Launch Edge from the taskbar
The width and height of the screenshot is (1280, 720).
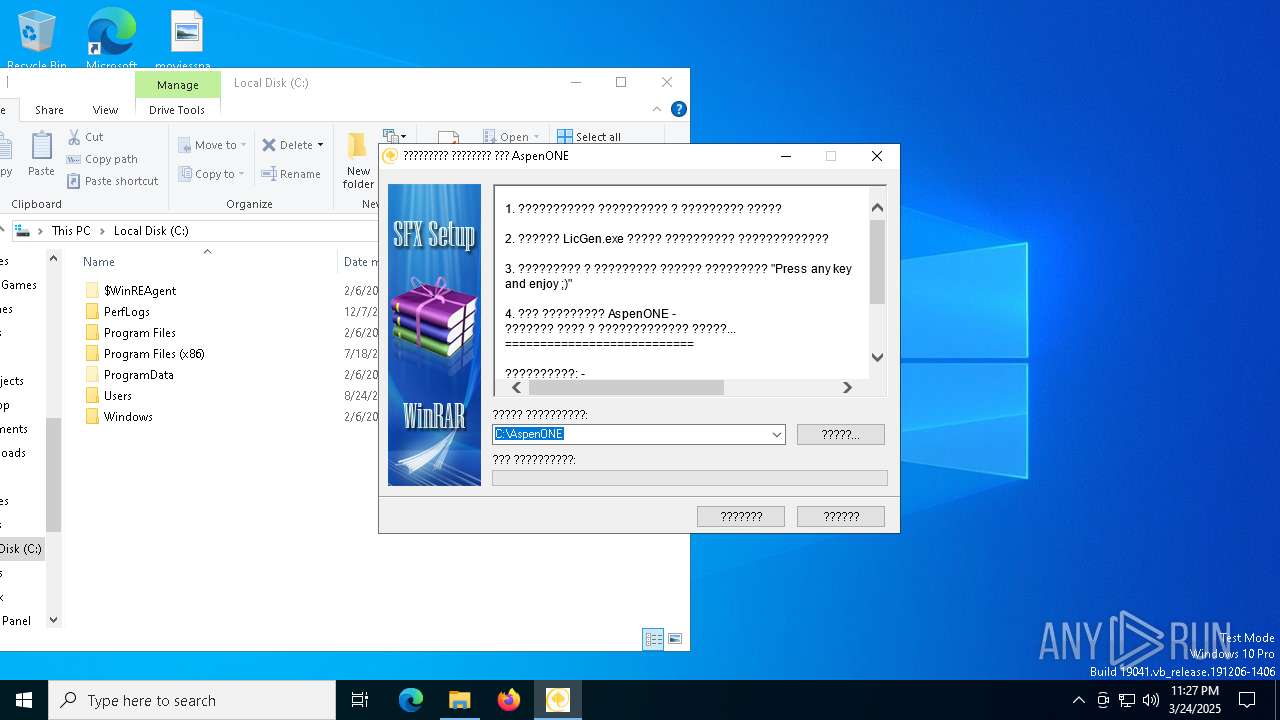click(x=411, y=700)
